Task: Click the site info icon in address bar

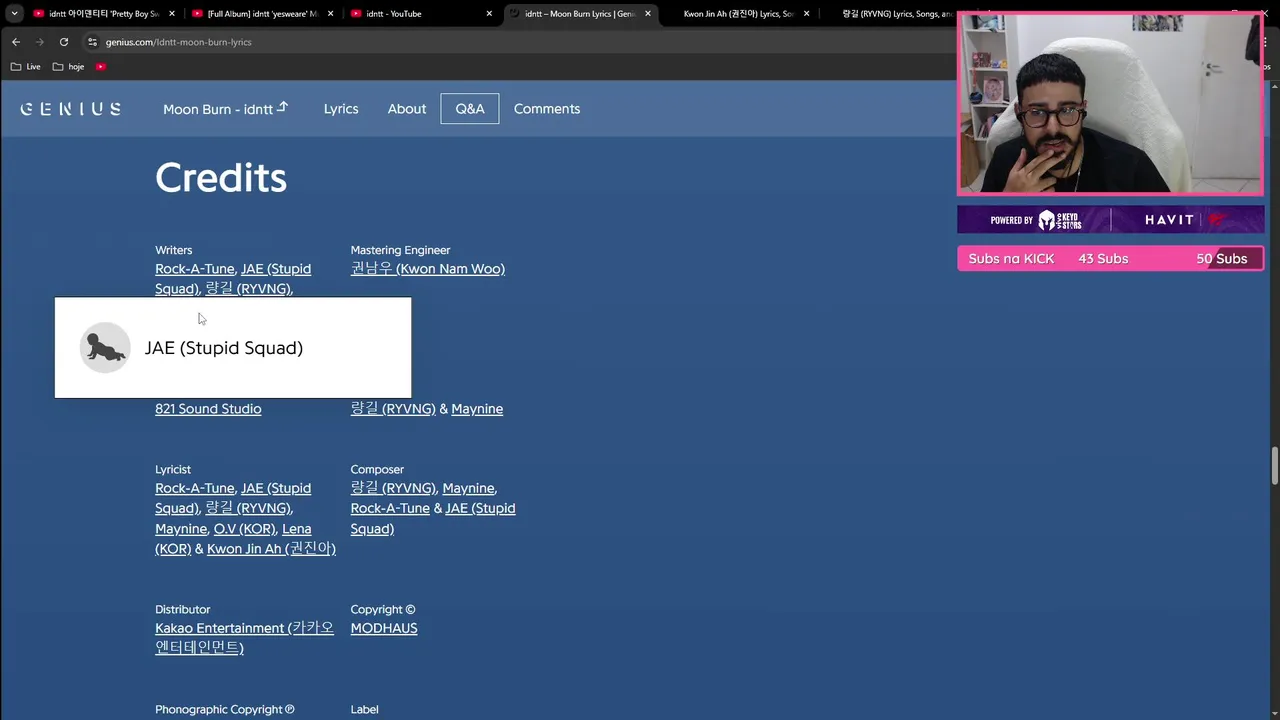Action: [x=92, y=42]
